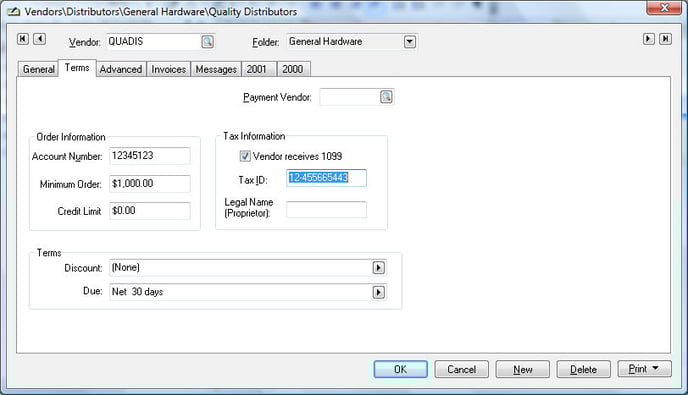The height and width of the screenshot is (395, 688).
Task: Switch to the General tab
Action: click(x=38, y=69)
